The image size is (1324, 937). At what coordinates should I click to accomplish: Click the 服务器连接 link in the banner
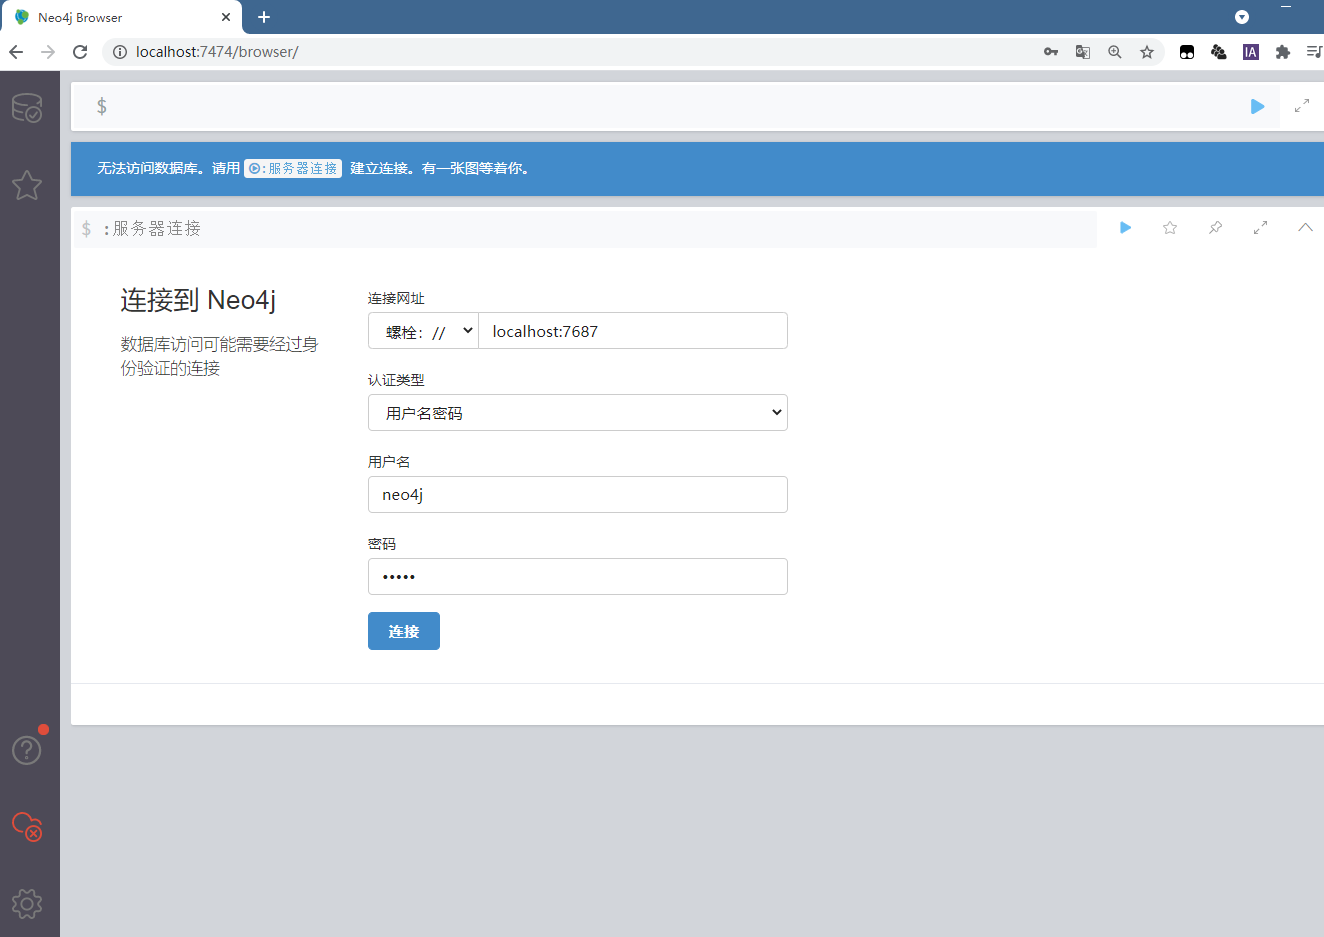click(292, 167)
